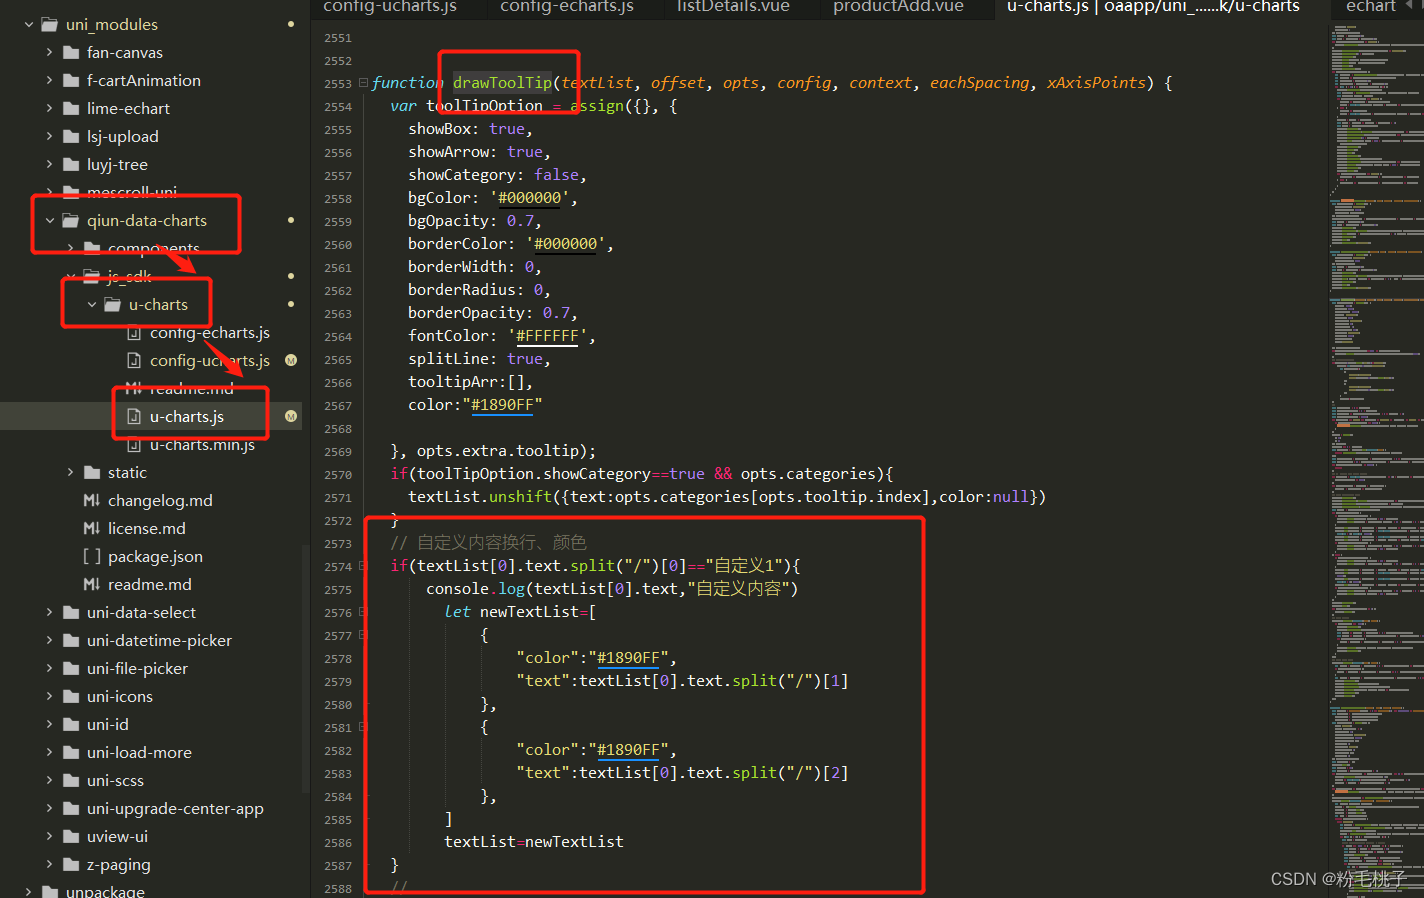Expand the f-cartAnimation folder chevron
The height and width of the screenshot is (898, 1424).
point(50,80)
